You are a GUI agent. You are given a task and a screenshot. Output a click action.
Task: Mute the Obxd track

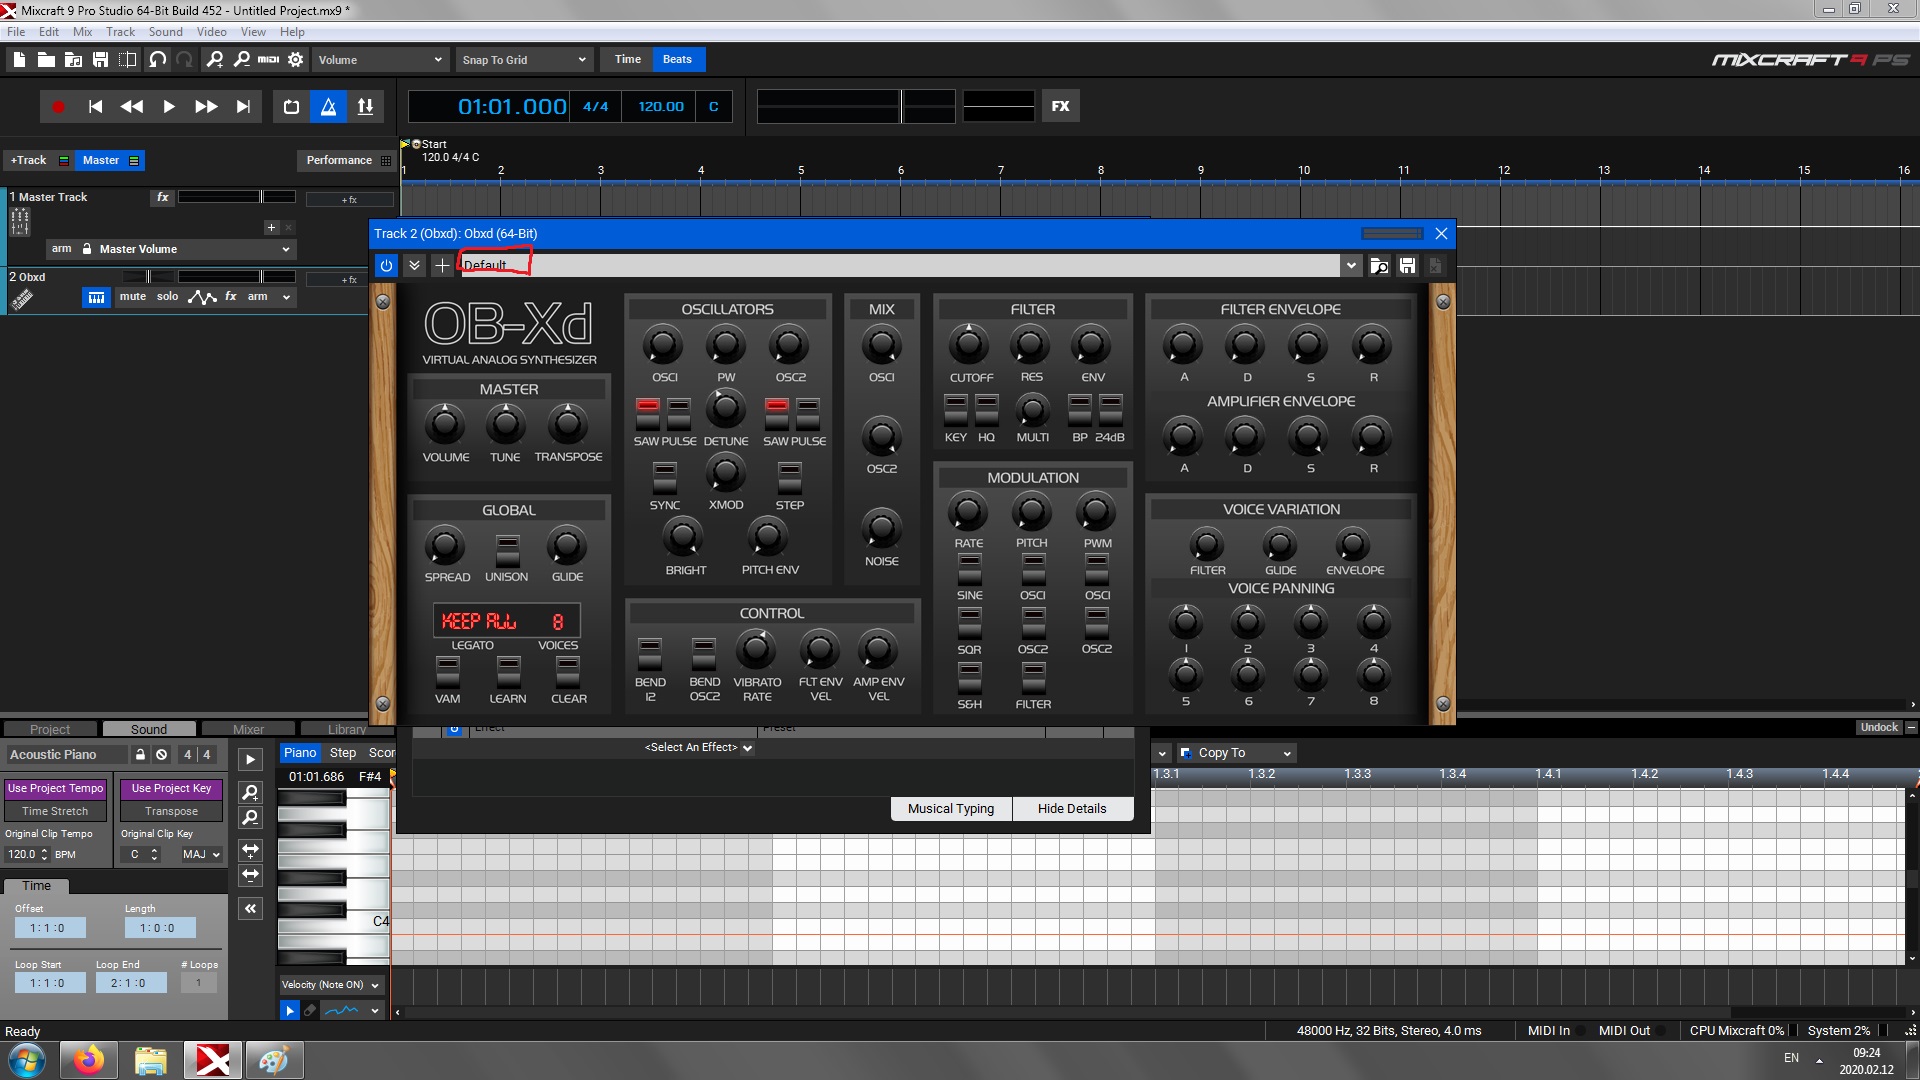click(133, 297)
